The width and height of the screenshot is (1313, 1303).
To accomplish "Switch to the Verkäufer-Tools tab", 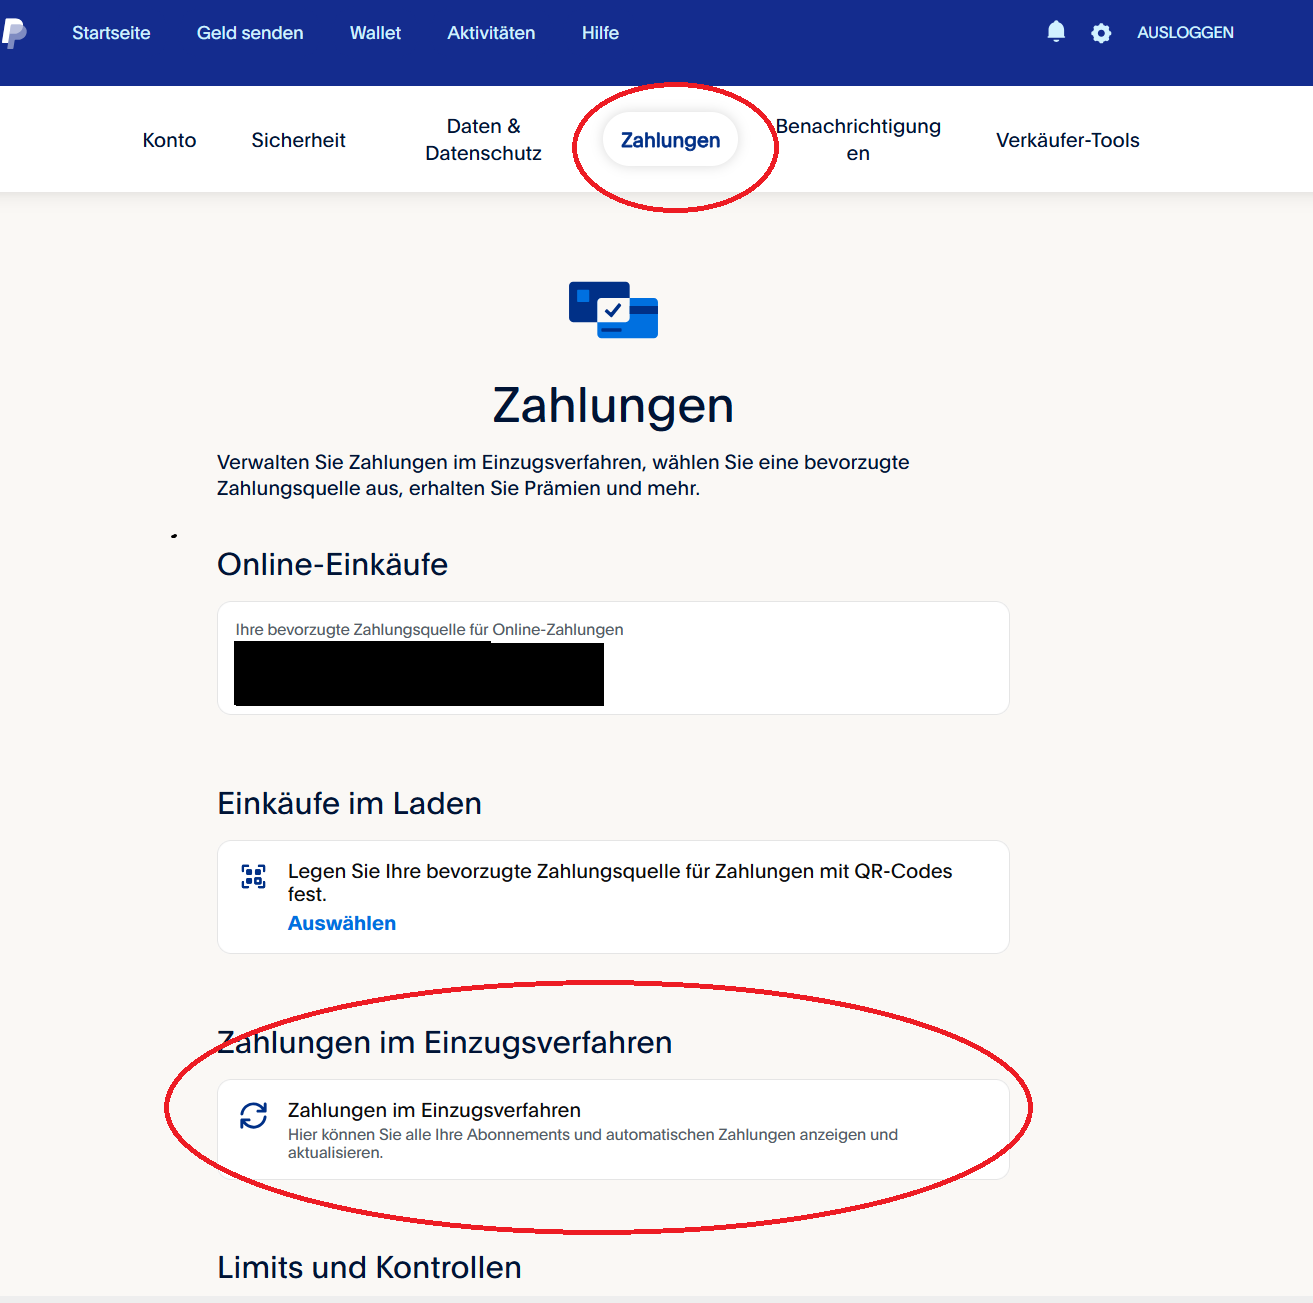I will click(x=1068, y=140).
